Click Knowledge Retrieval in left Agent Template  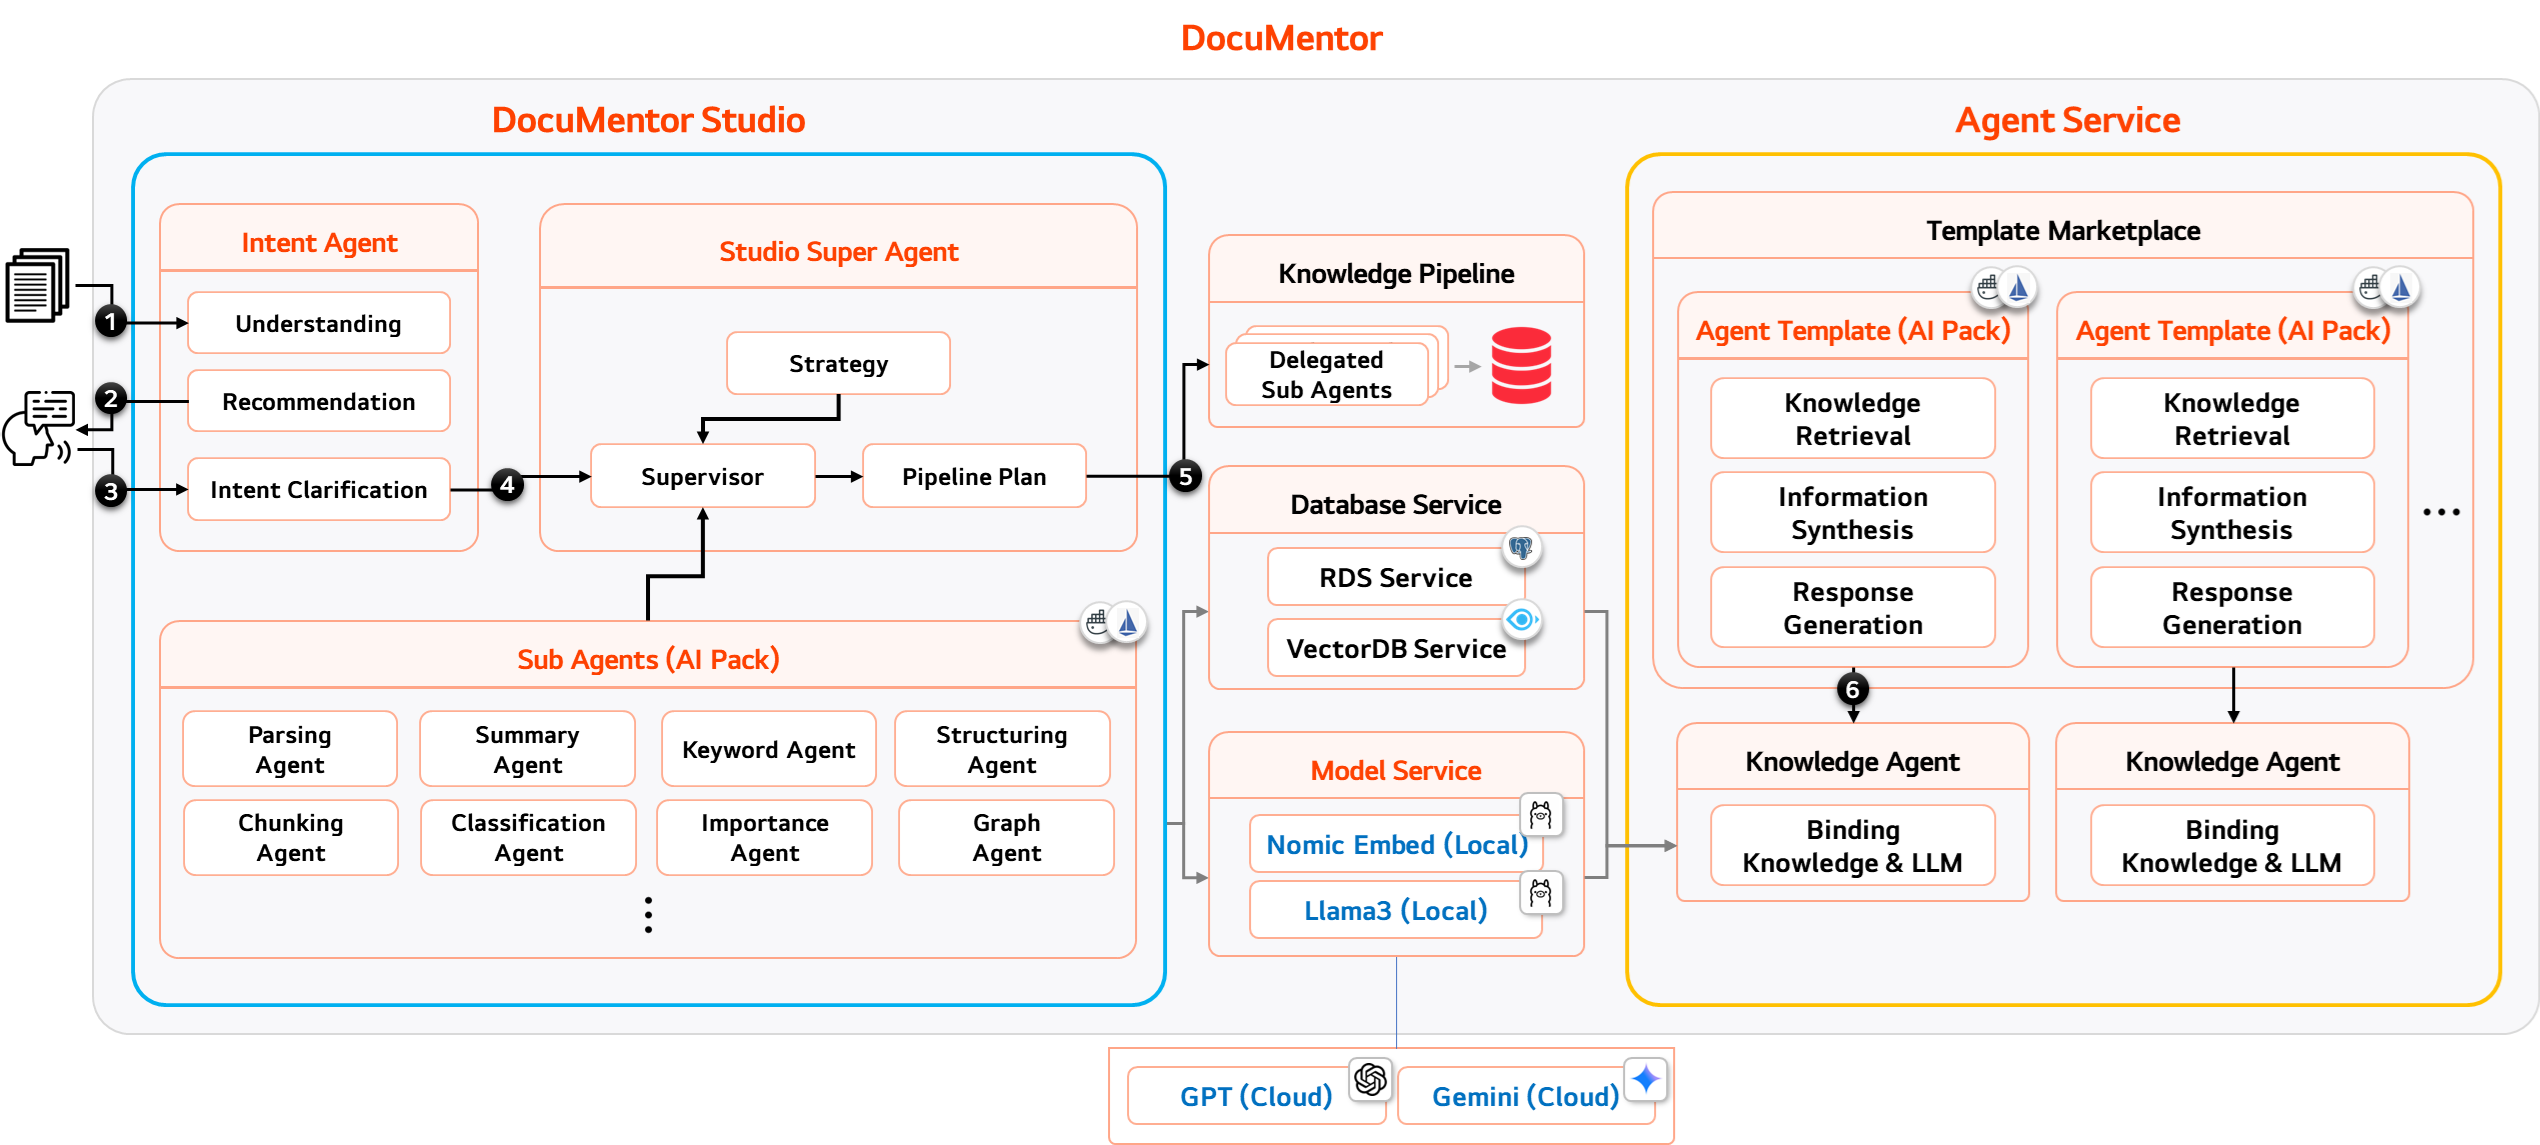tap(1853, 418)
